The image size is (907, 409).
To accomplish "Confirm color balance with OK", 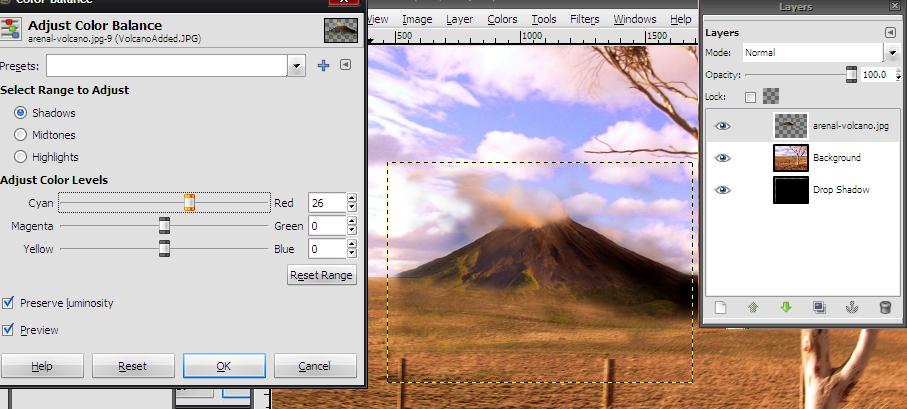I will click(x=224, y=366).
